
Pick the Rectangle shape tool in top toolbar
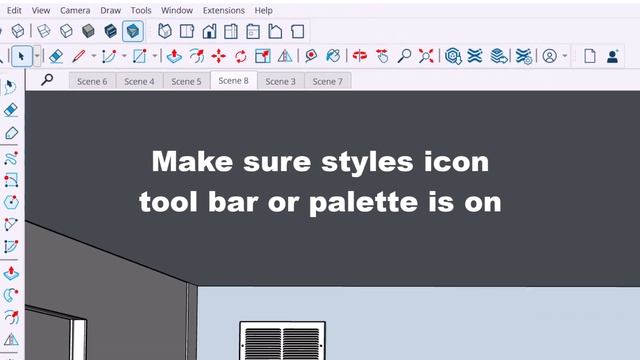tap(140, 56)
